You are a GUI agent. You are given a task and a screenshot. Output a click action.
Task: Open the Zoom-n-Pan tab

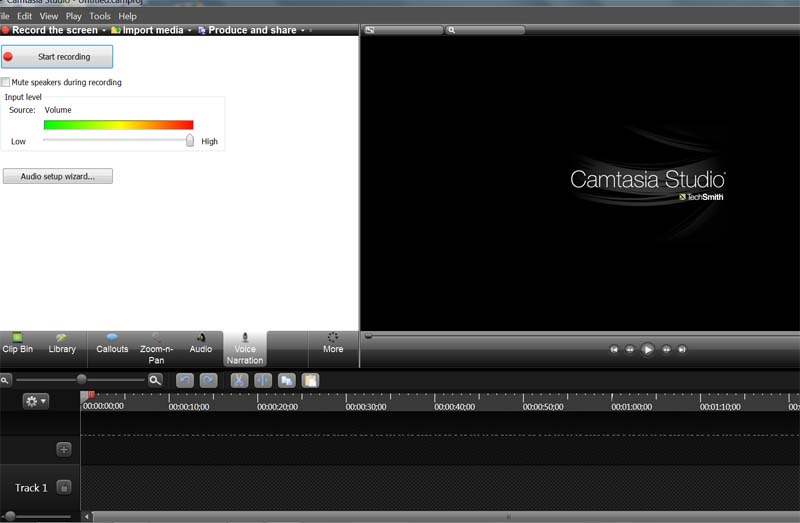pyautogui.click(x=156, y=349)
